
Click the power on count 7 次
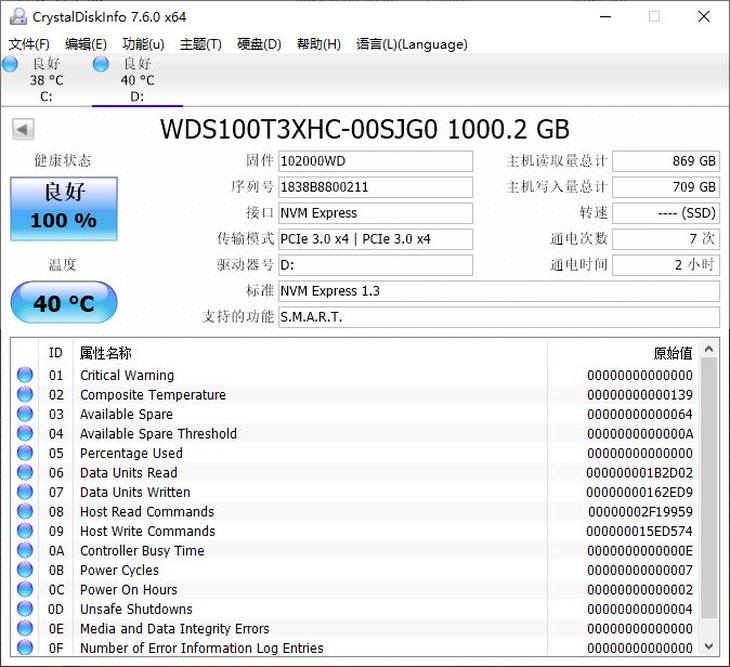coord(666,239)
